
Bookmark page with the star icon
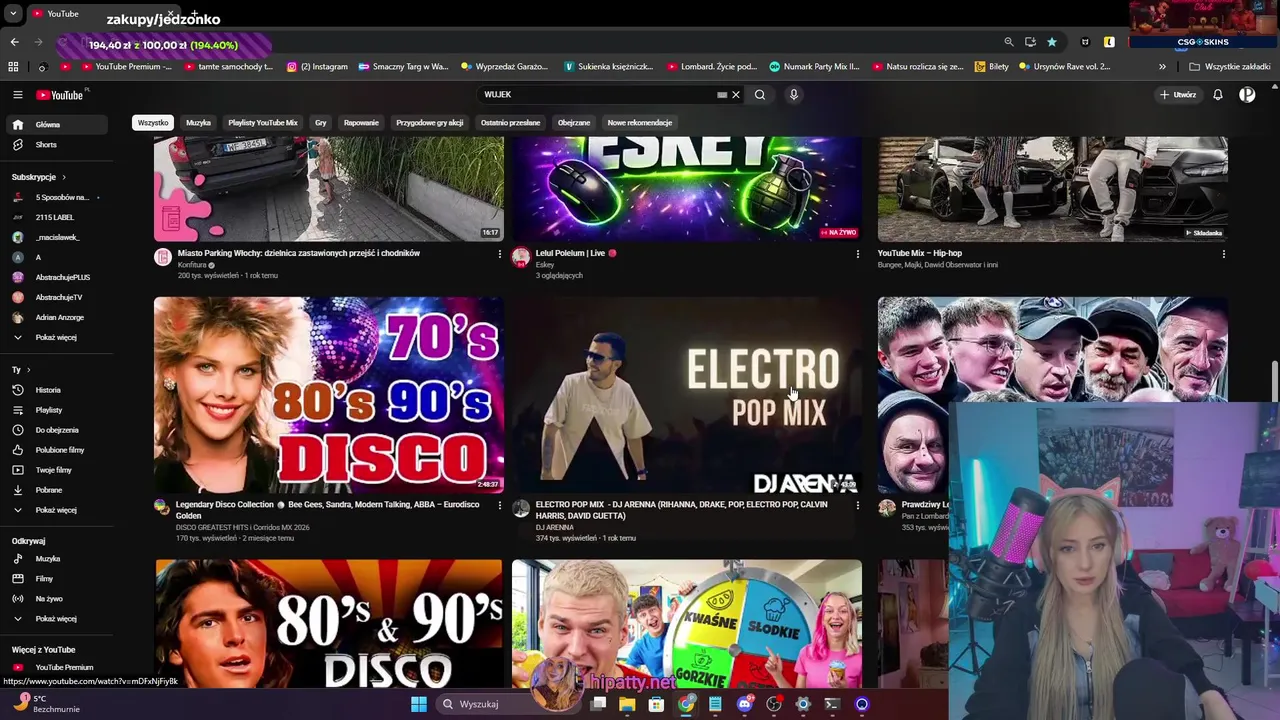coord(1052,42)
